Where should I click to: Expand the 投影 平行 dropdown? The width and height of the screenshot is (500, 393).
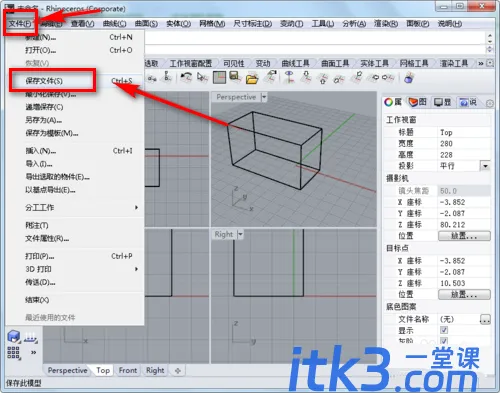tap(485, 166)
